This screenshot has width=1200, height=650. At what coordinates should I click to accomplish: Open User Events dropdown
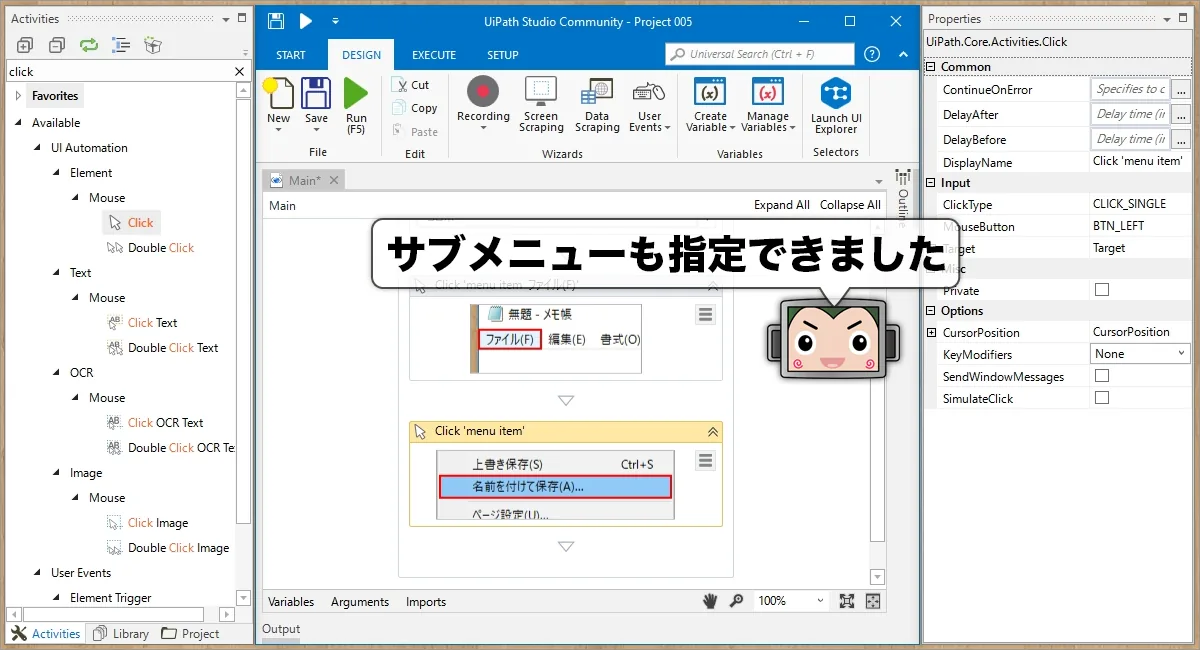coord(650,105)
